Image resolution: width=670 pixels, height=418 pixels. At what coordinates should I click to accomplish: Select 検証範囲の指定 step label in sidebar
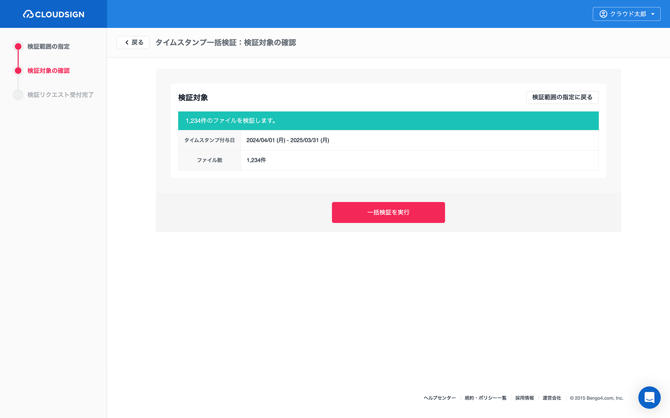[48, 47]
